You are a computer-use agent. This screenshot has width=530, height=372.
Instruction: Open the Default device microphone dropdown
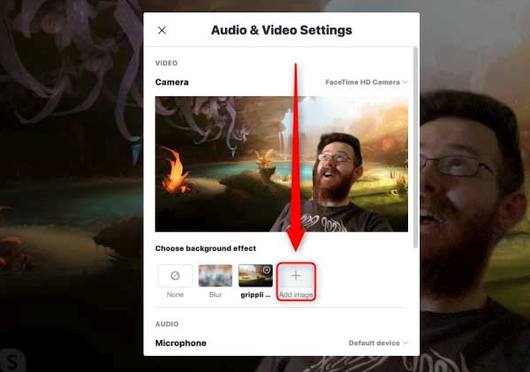click(x=378, y=343)
